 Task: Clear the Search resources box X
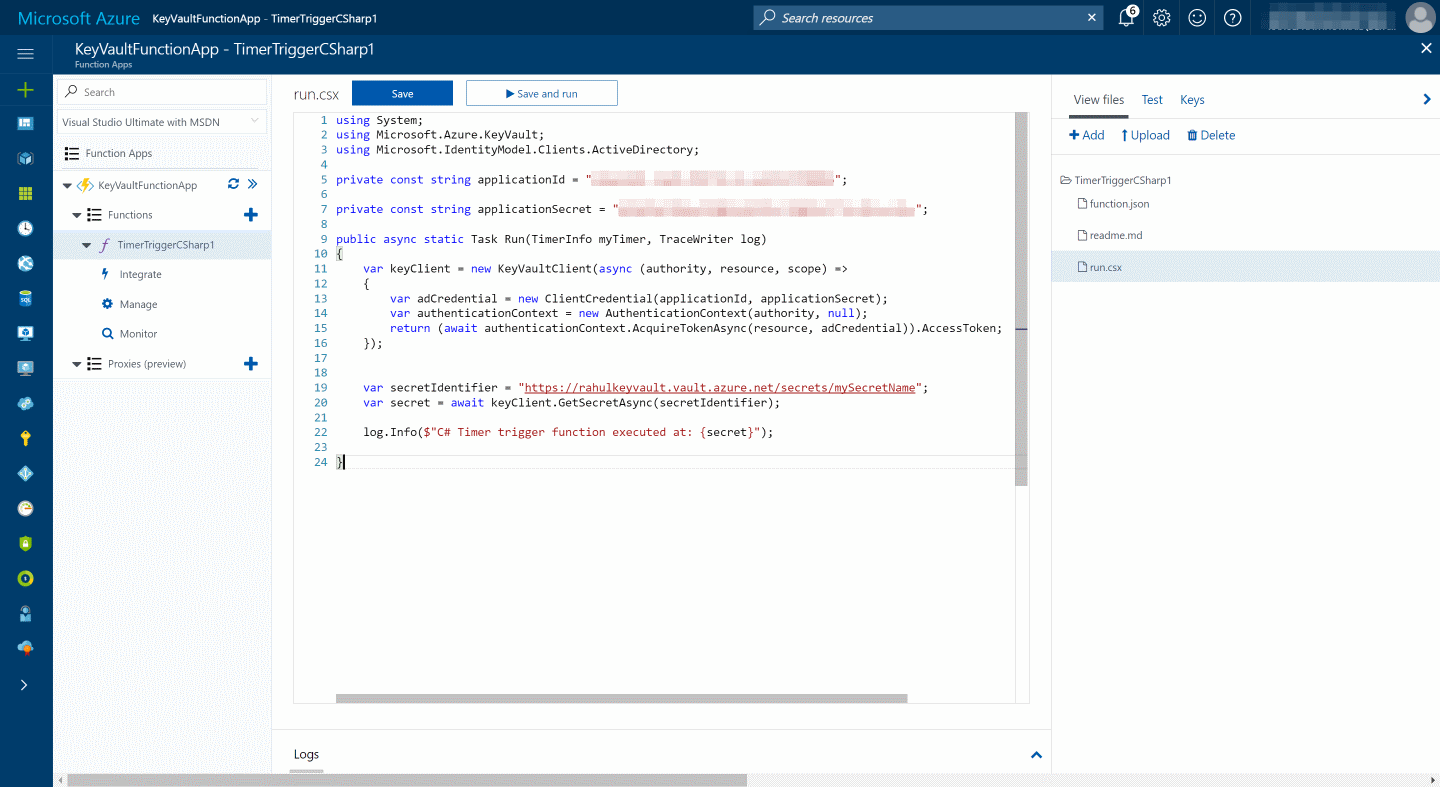pos(1092,17)
